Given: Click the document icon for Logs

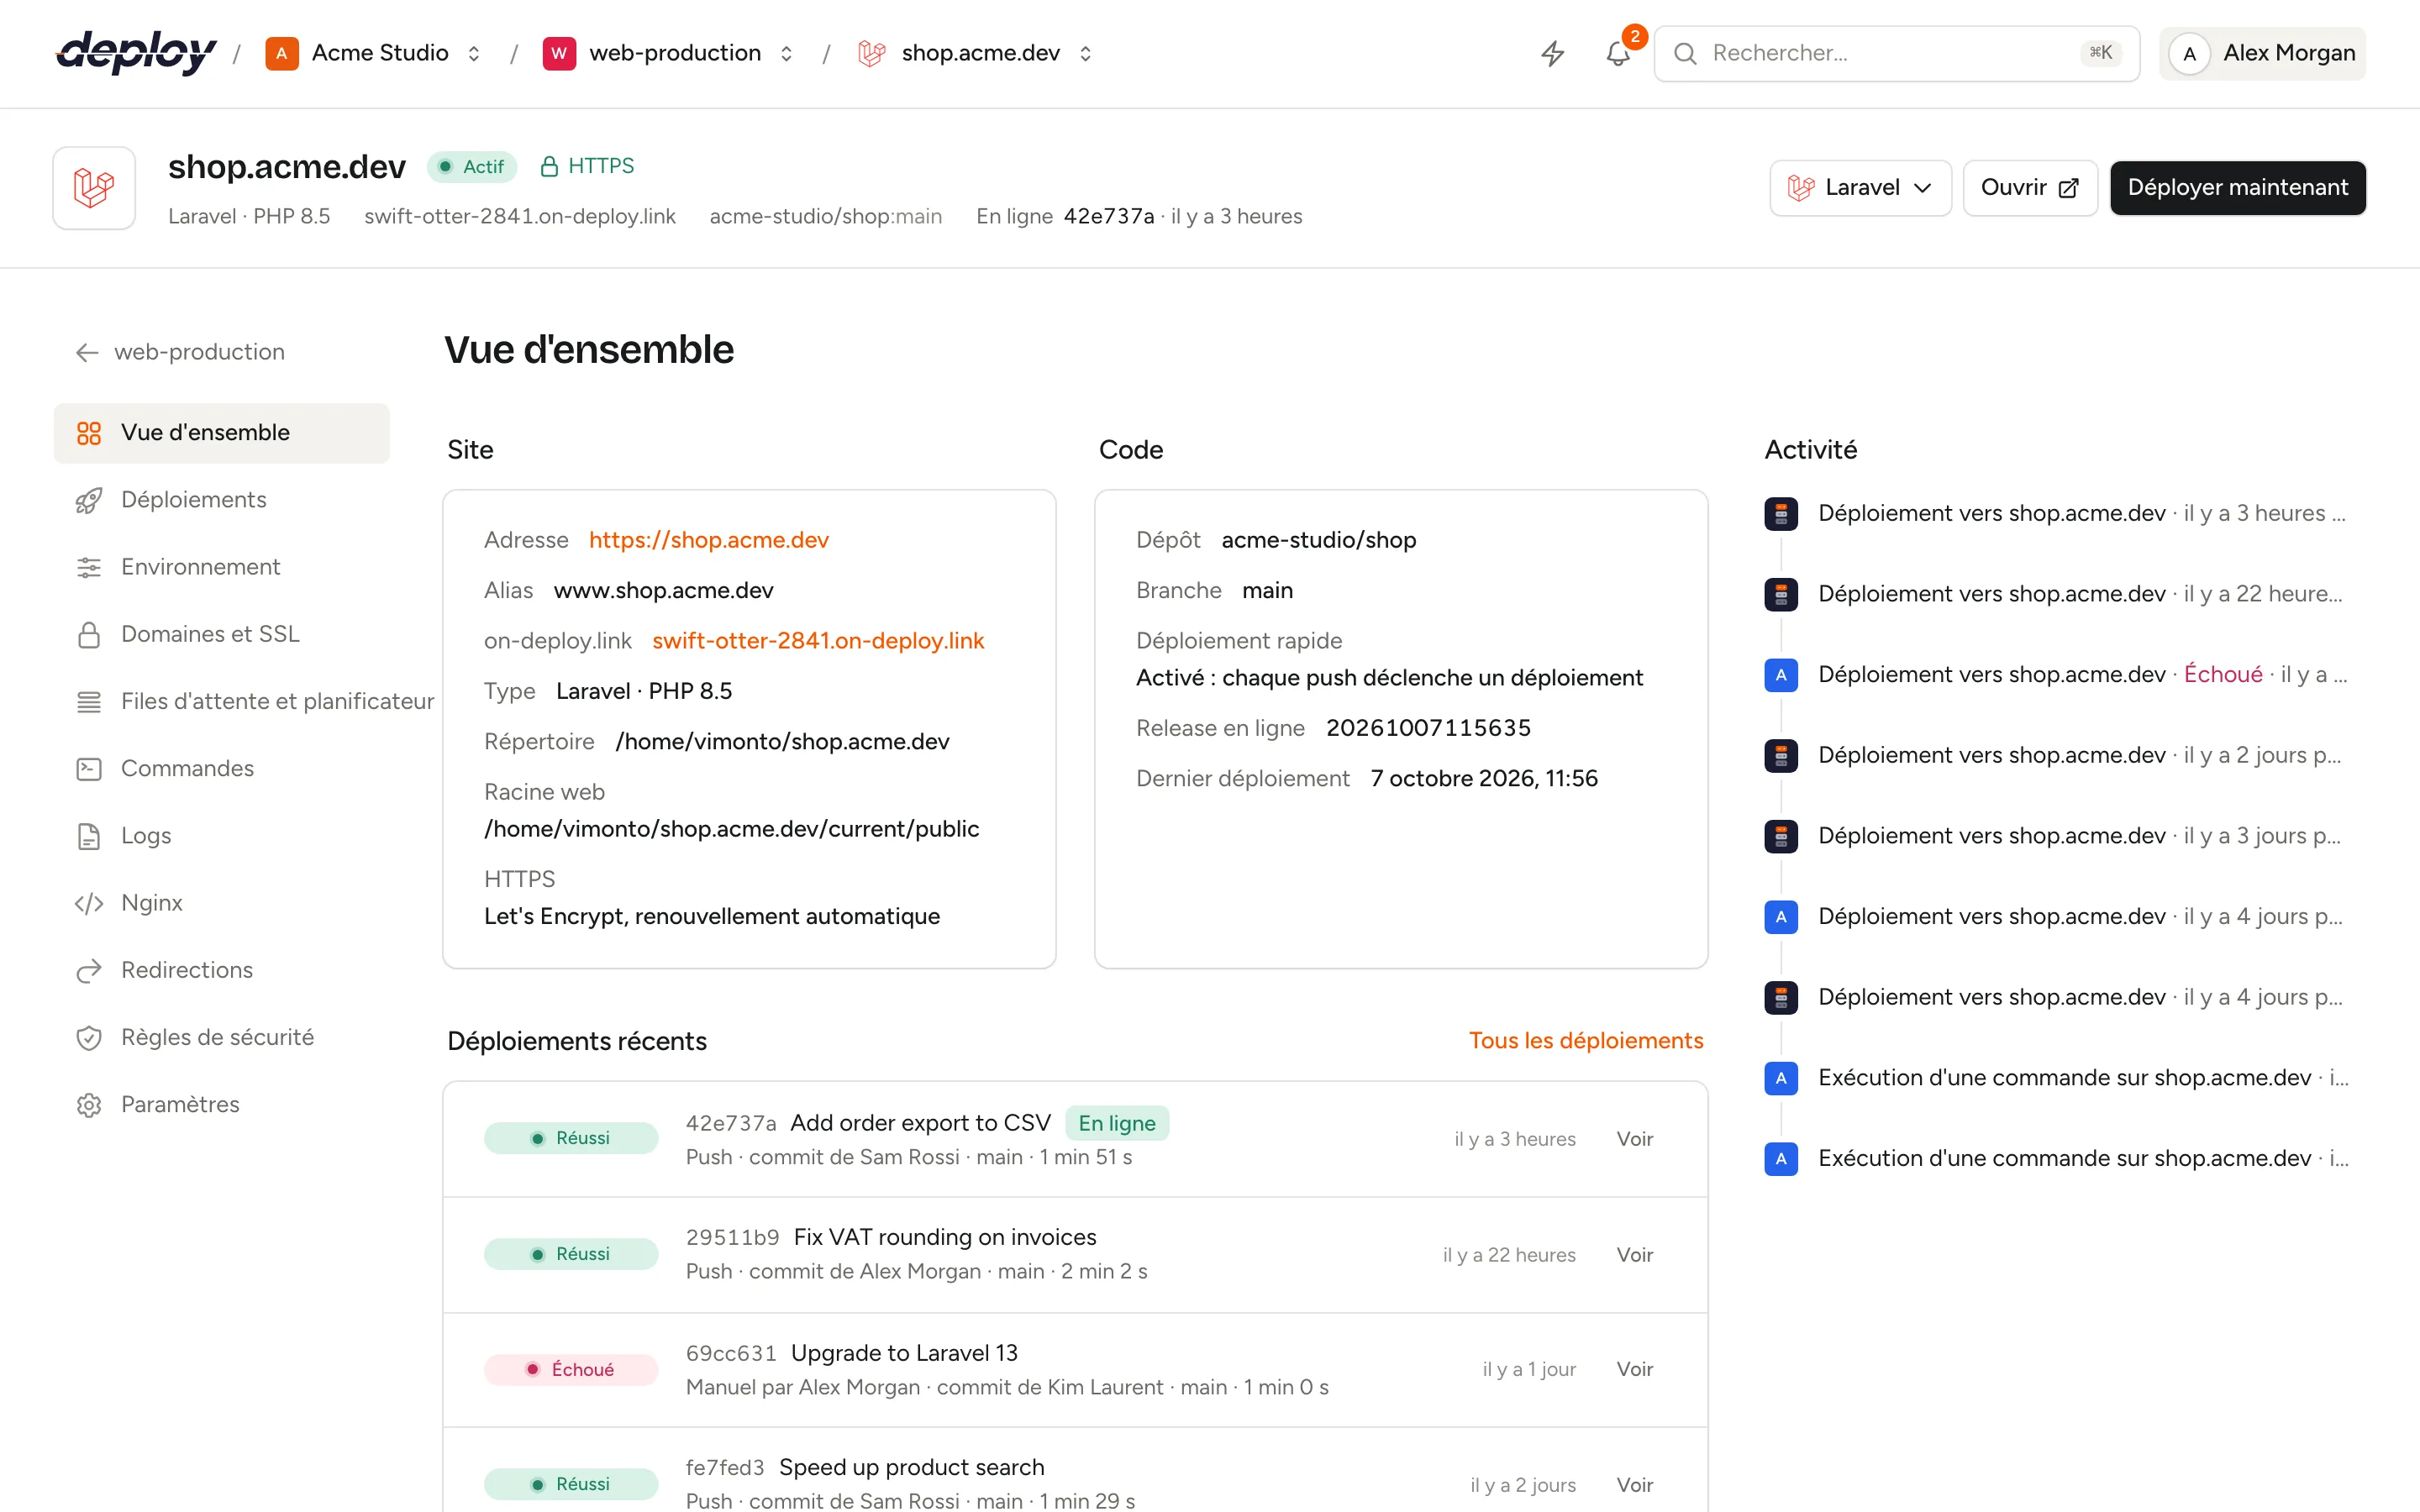Looking at the screenshot, I should [89, 835].
